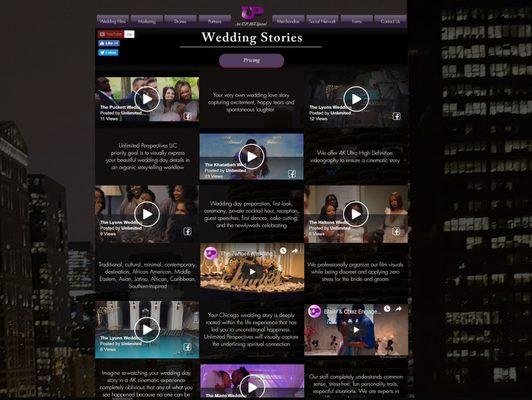Click the Facebook Like button
Viewport: 532px width, 400px height.
coord(109,43)
